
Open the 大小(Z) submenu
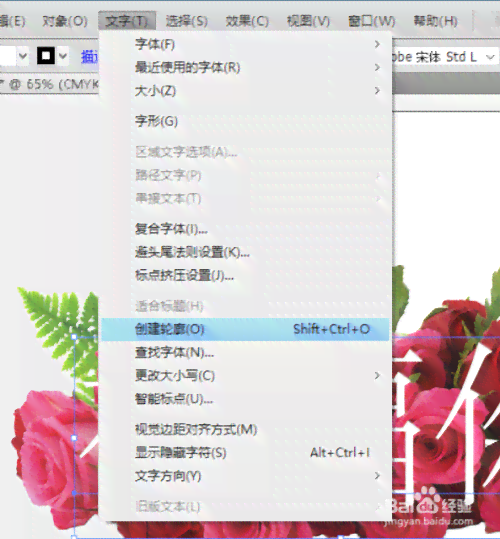coord(245,91)
